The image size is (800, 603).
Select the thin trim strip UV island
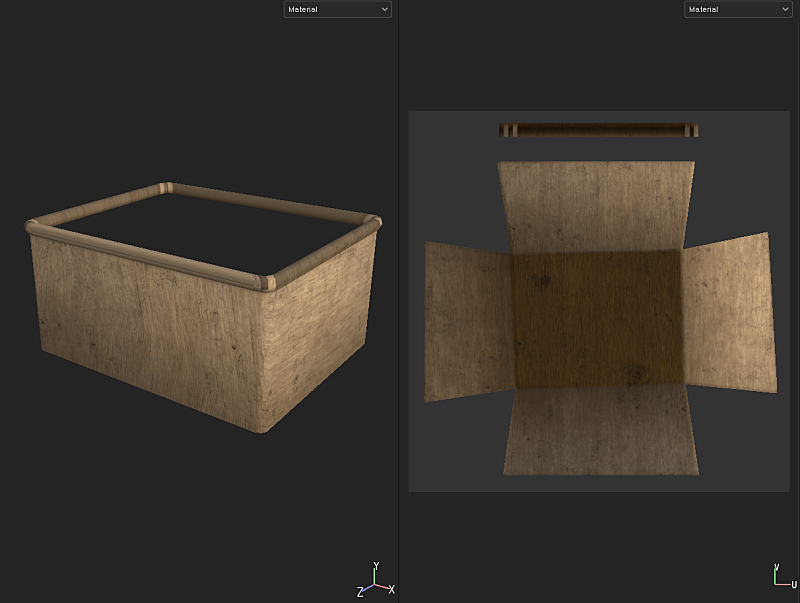pyautogui.click(x=598, y=130)
